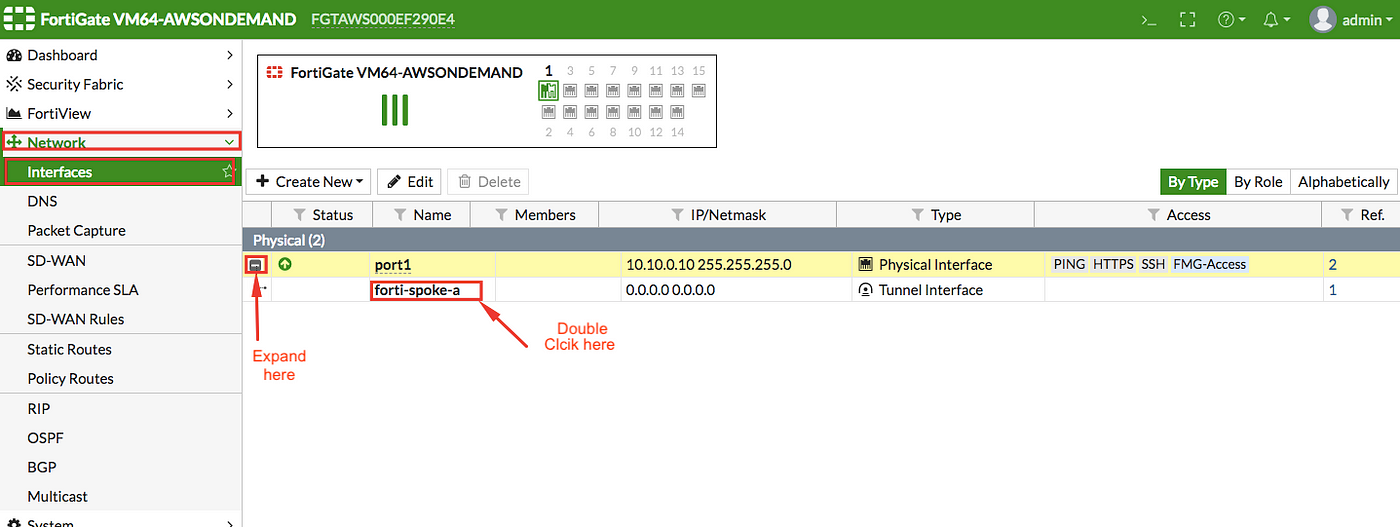Screen dimensions: 1400x527
Task: Filter the Type column
Action: click(x=917, y=214)
